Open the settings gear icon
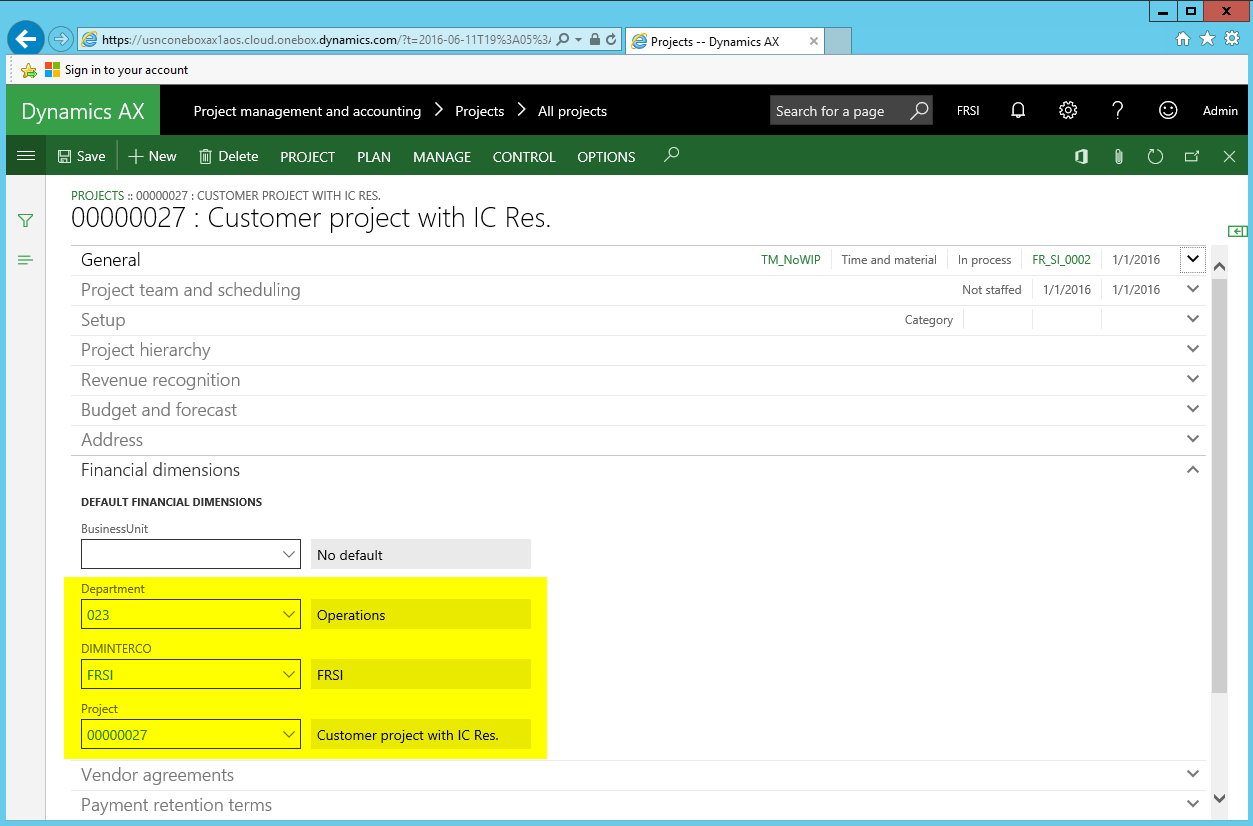 (1068, 111)
